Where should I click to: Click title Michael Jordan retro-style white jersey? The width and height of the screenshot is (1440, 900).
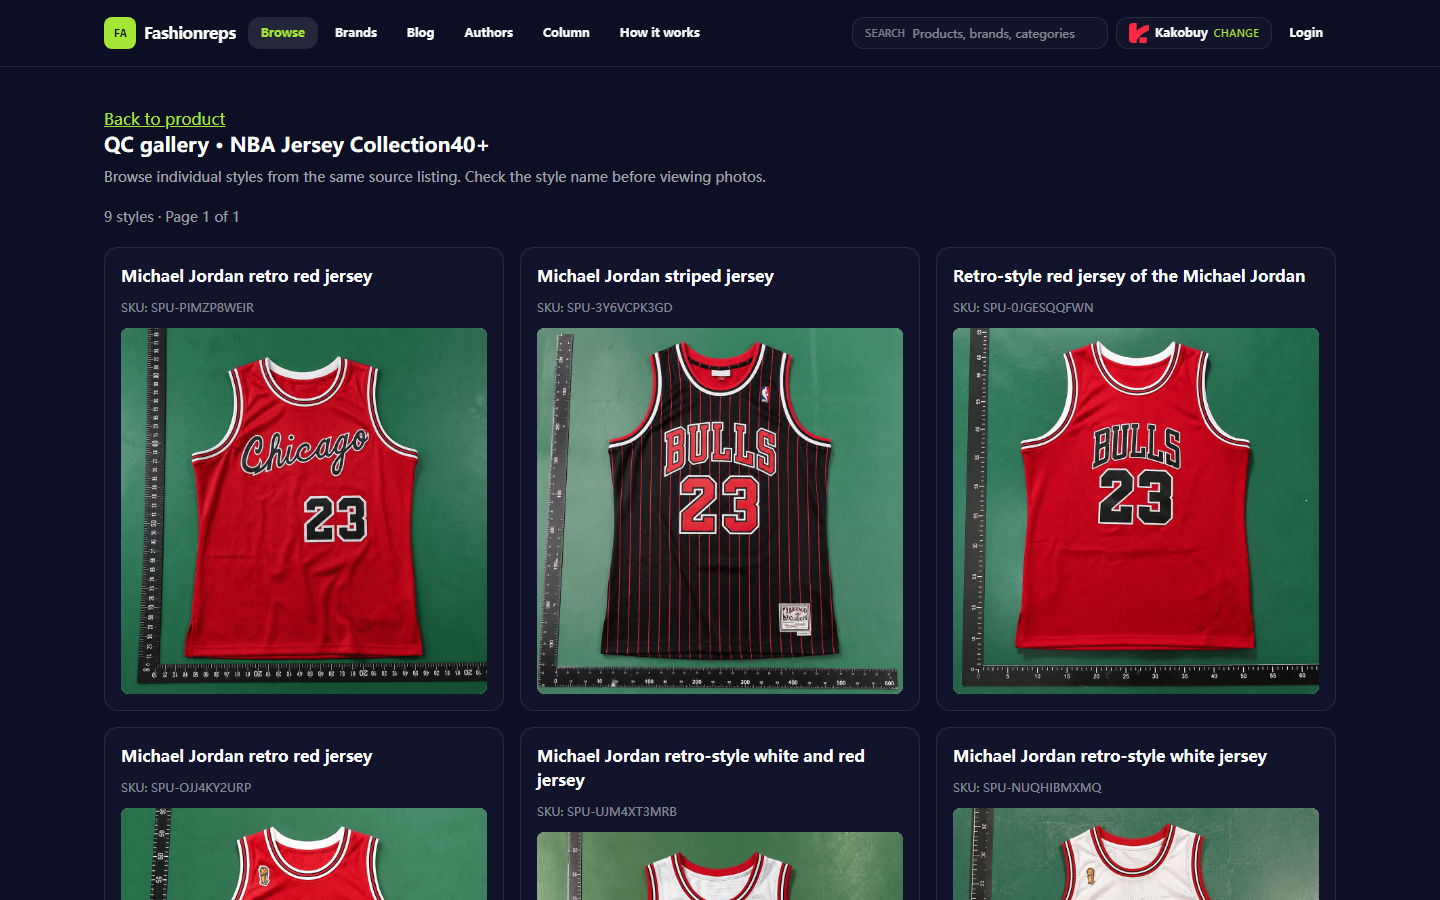[1110, 756]
